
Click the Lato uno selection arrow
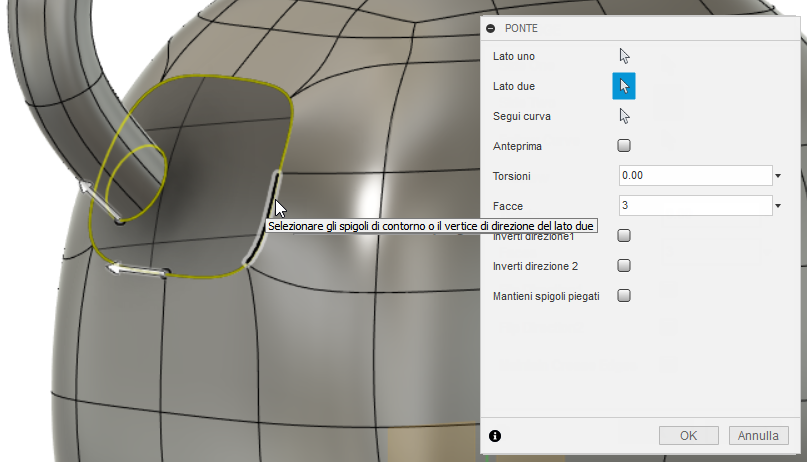point(624,56)
